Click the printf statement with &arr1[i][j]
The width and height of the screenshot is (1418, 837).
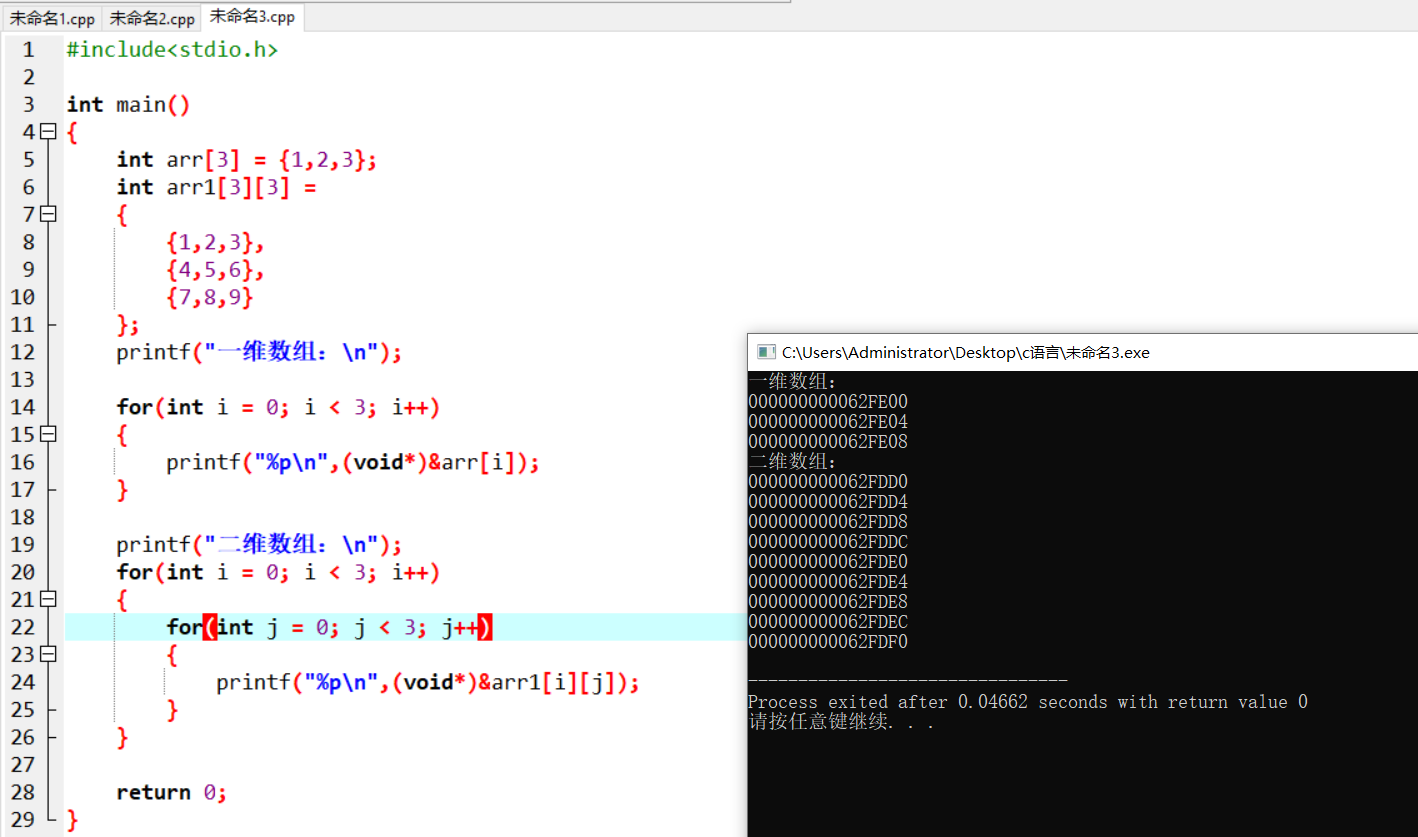[x=428, y=682]
